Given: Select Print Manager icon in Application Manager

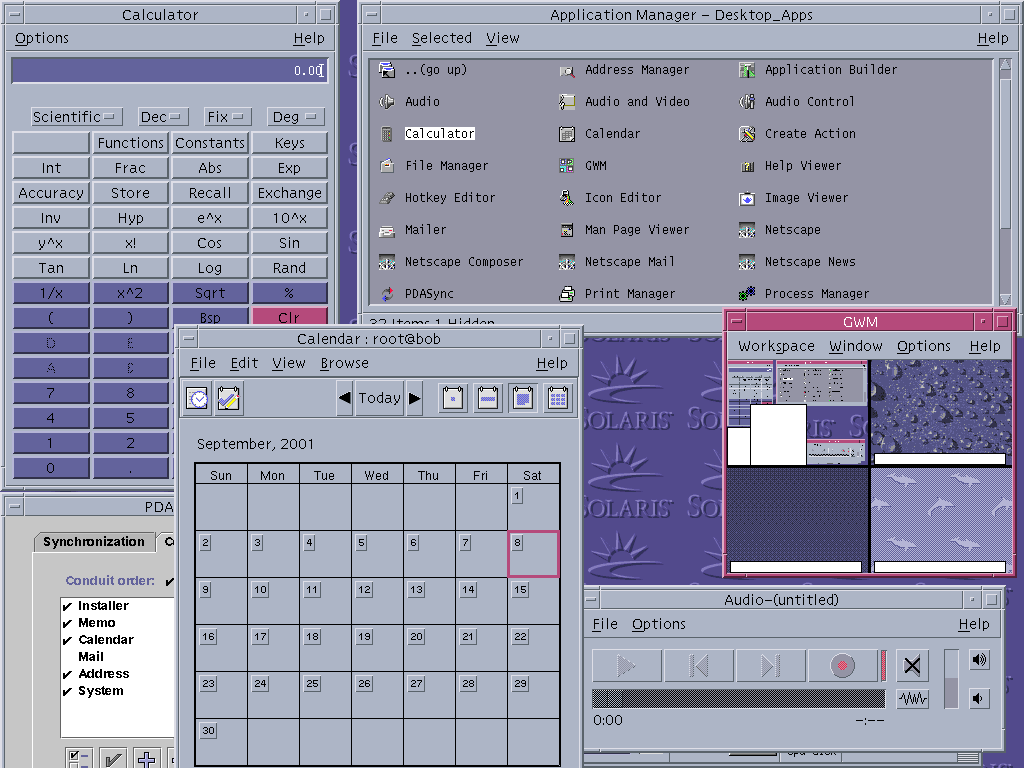Looking at the screenshot, I should (x=567, y=294).
